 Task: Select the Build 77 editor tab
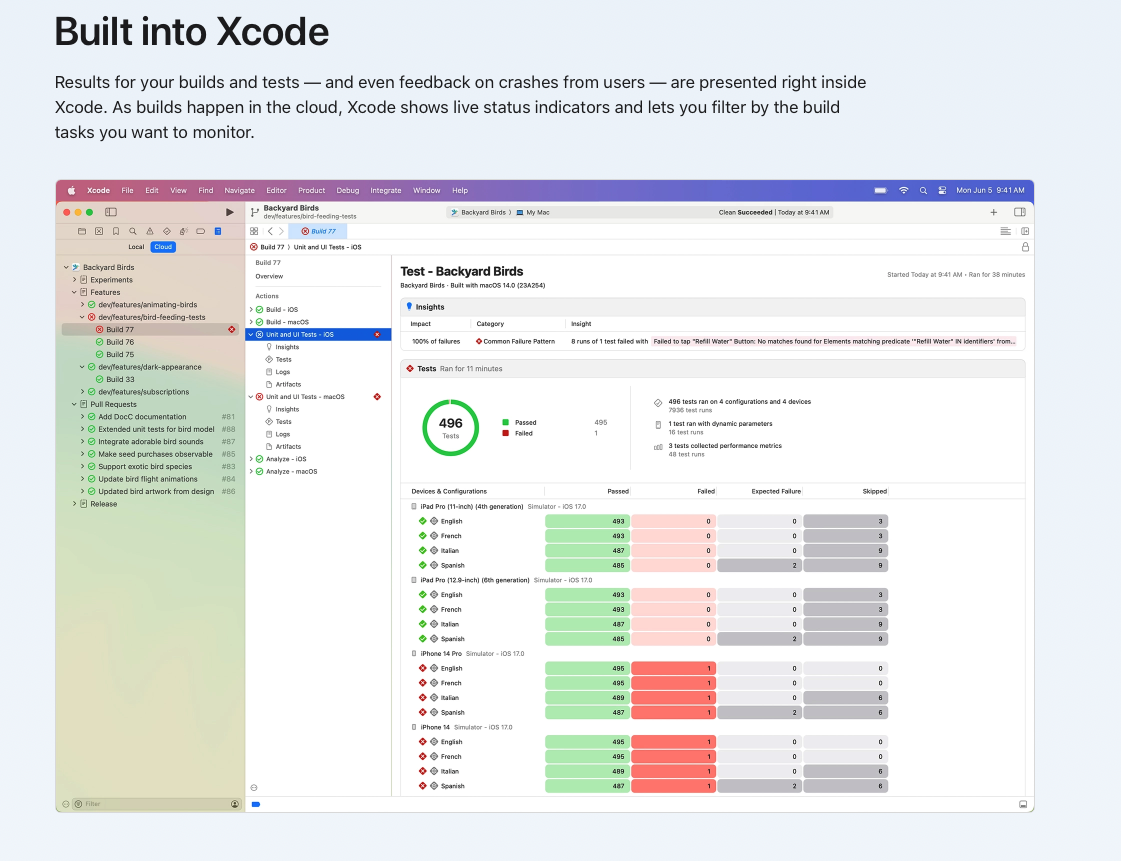click(317, 231)
